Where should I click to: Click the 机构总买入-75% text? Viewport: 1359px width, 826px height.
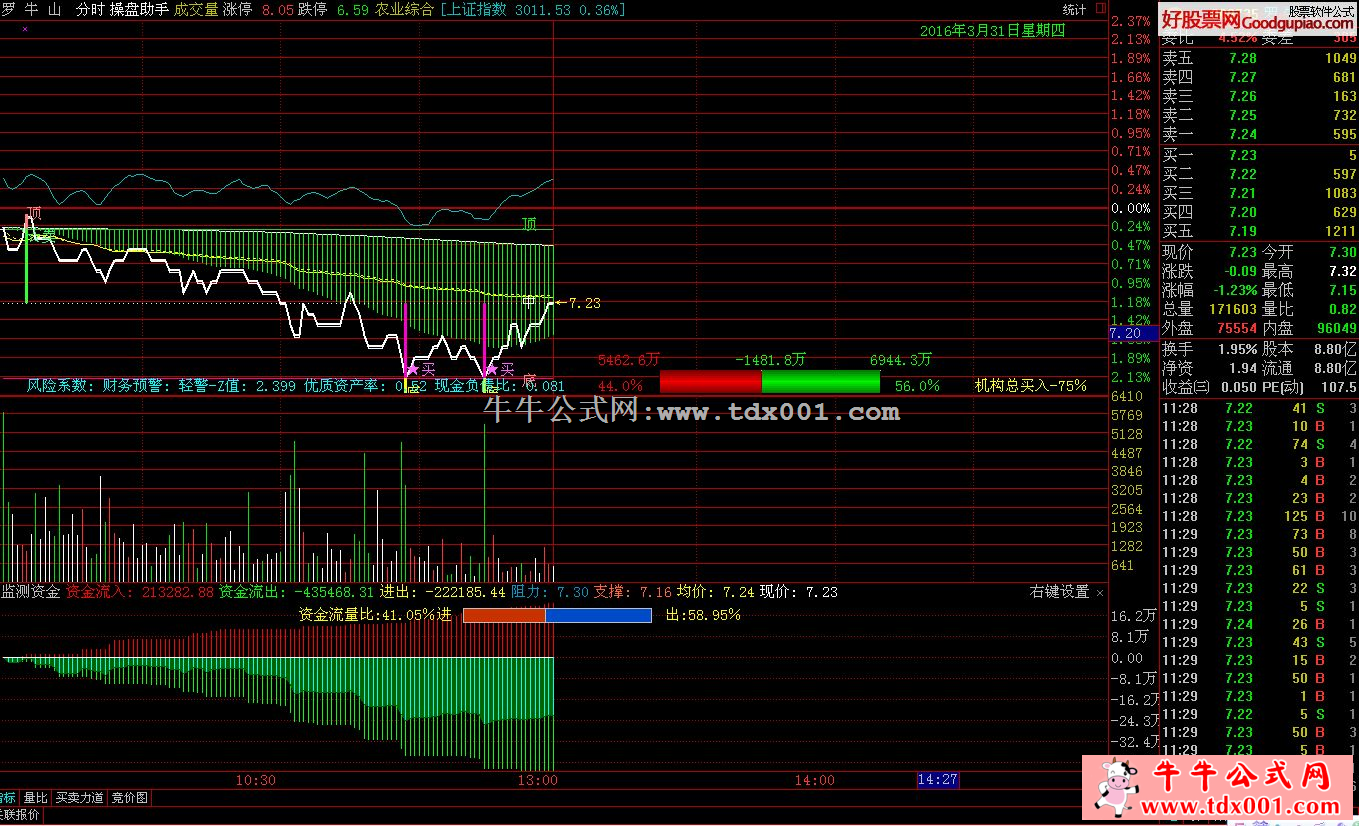coord(1031,385)
